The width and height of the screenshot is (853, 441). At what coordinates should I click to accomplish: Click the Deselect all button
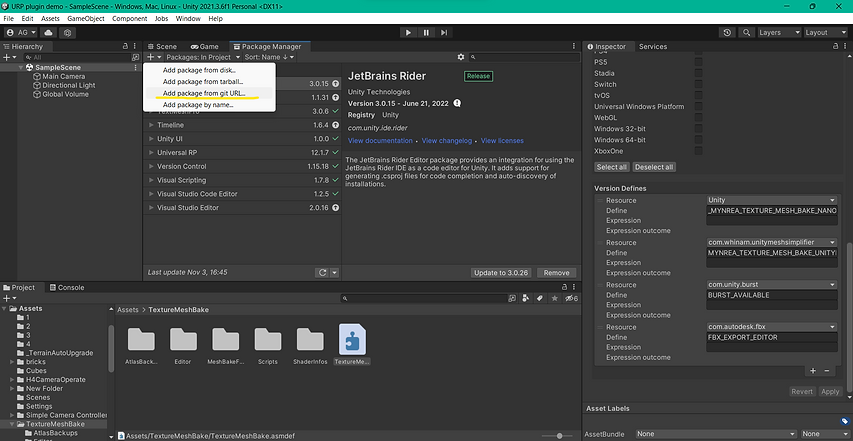654,167
